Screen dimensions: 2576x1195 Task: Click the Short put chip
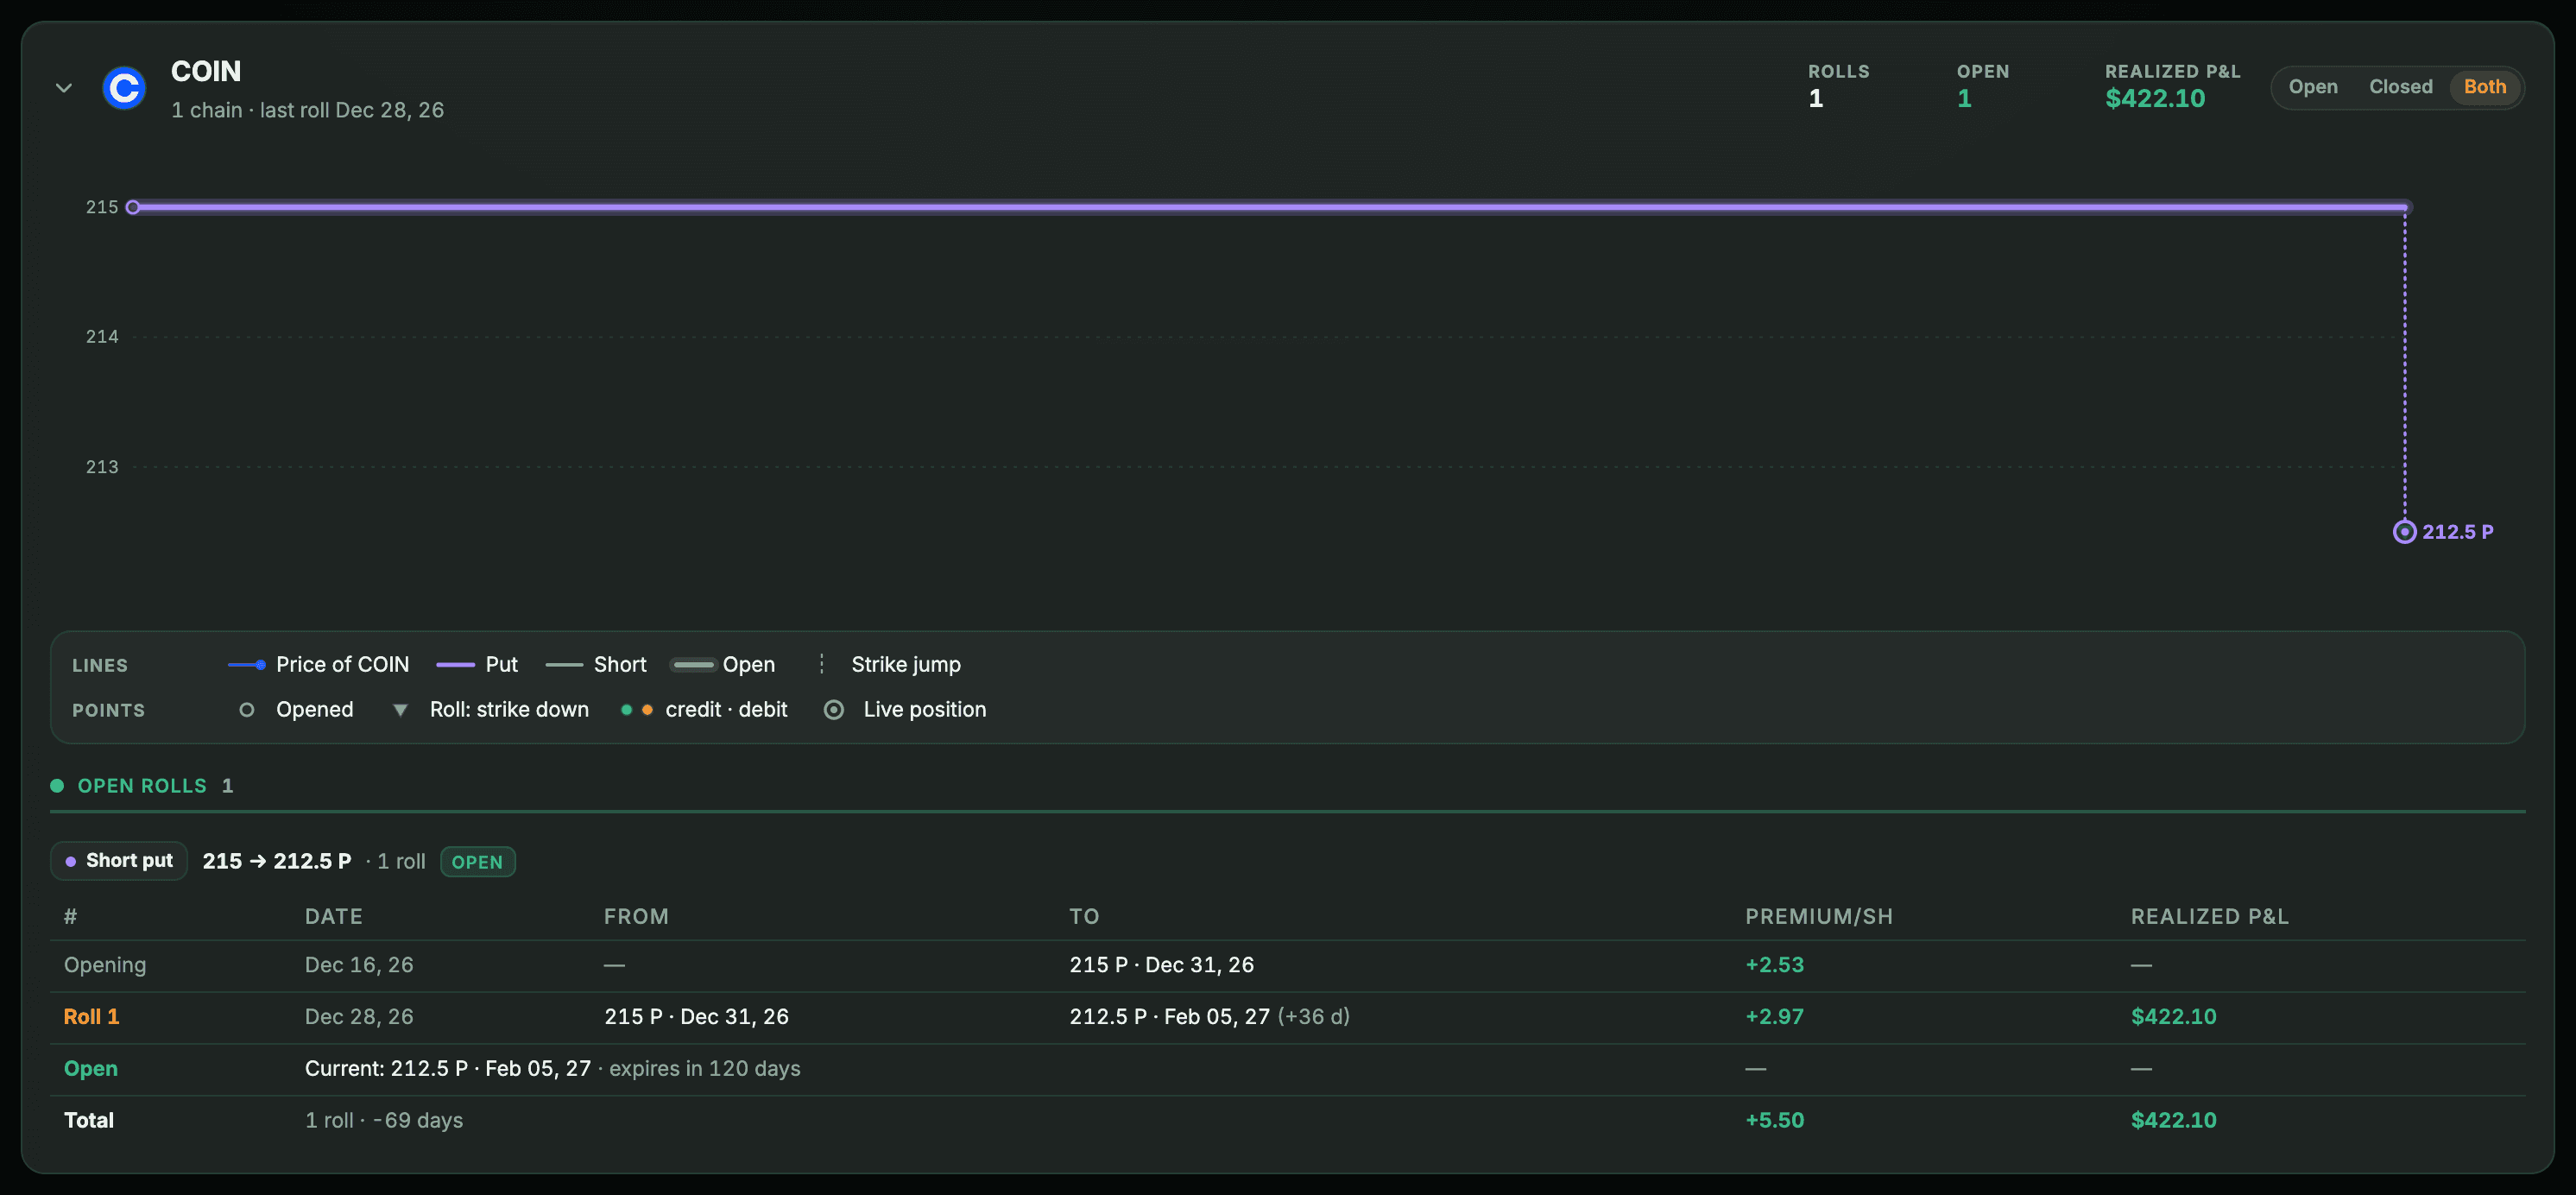pyautogui.click(x=119, y=861)
